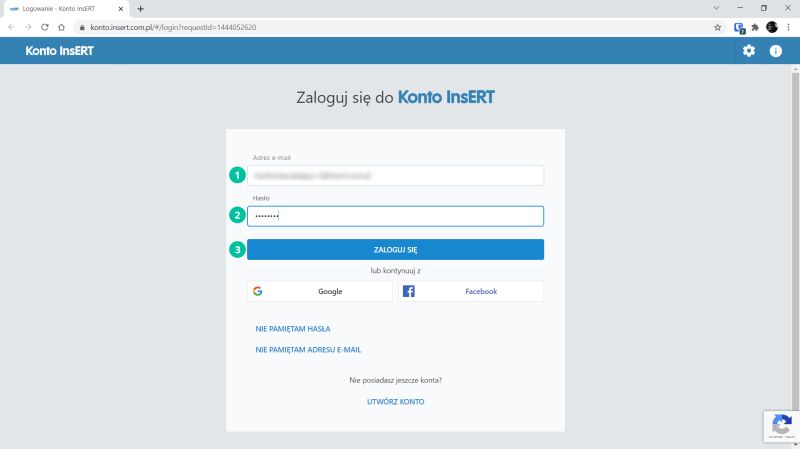The image size is (800, 449).
Task: Restore down the browser window
Action: pyautogui.click(x=764, y=8)
